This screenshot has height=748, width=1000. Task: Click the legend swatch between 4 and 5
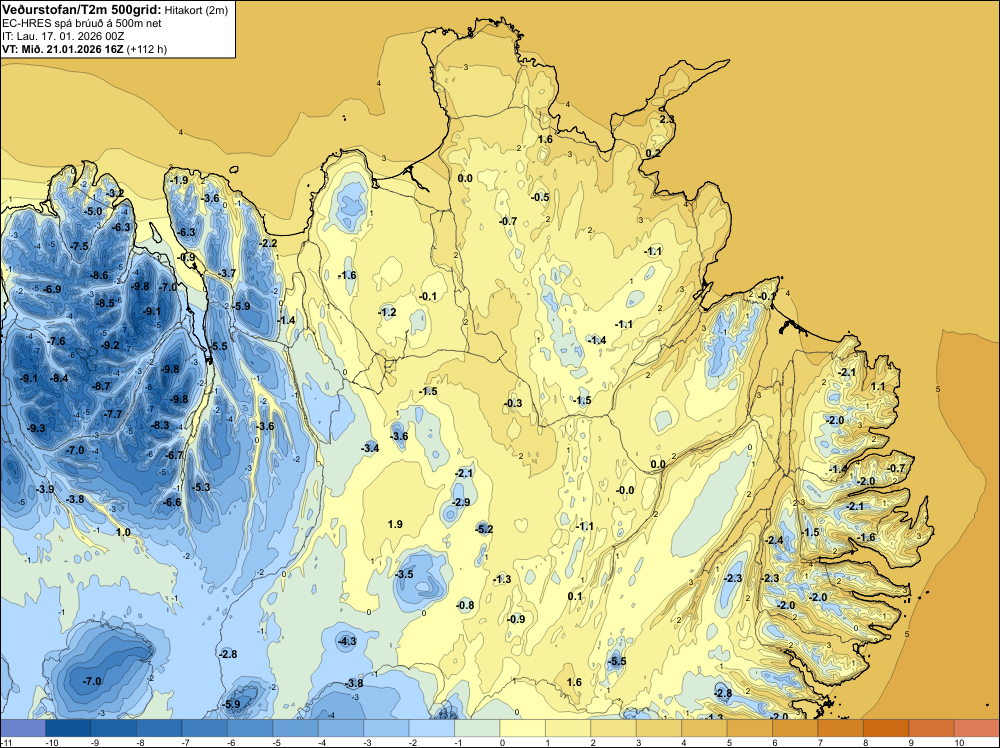coord(705,728)
